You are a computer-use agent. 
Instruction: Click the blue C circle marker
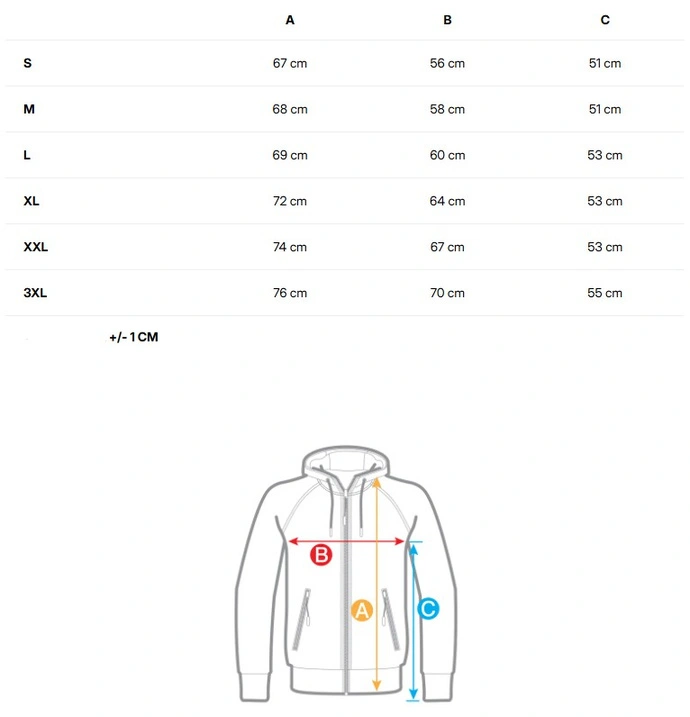point(428,609)
